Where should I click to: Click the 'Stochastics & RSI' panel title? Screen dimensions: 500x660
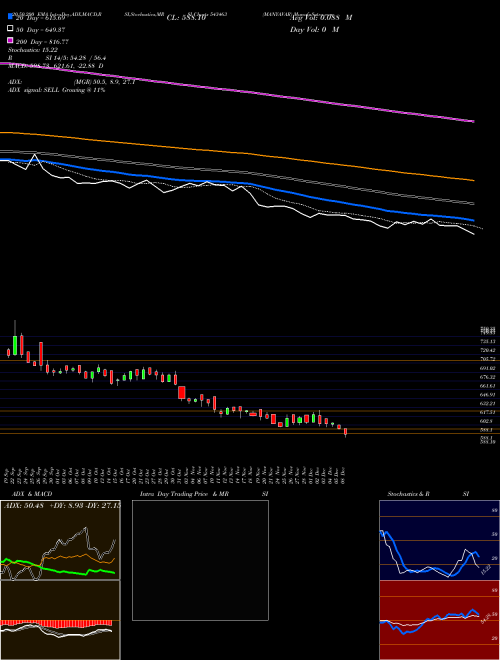(x=428, y=494)
